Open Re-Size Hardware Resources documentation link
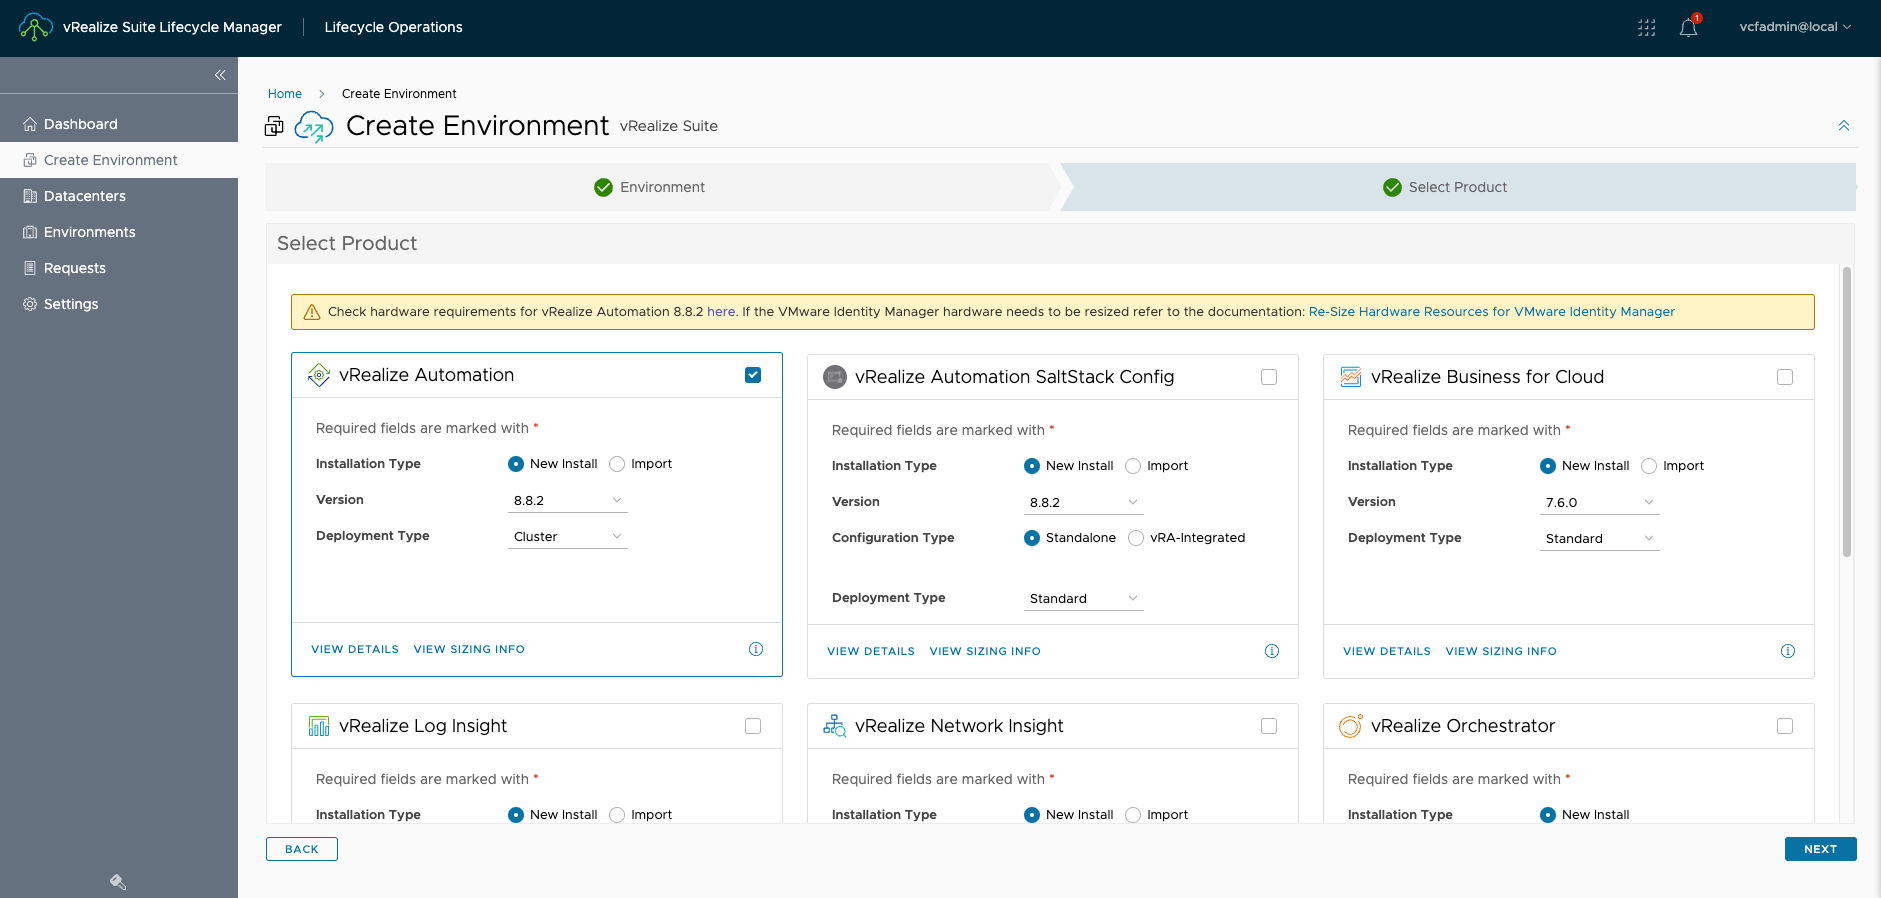Screen dimensions: 1881x898 (1491, 312)
